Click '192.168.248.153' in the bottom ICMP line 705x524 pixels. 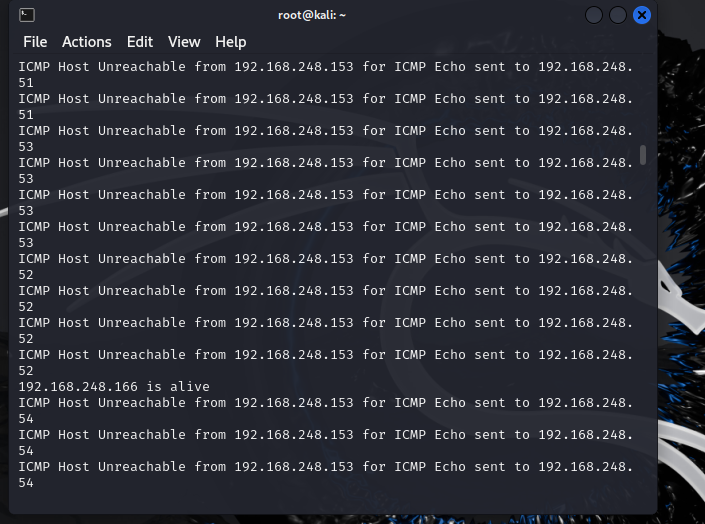[x=293, y=467]
